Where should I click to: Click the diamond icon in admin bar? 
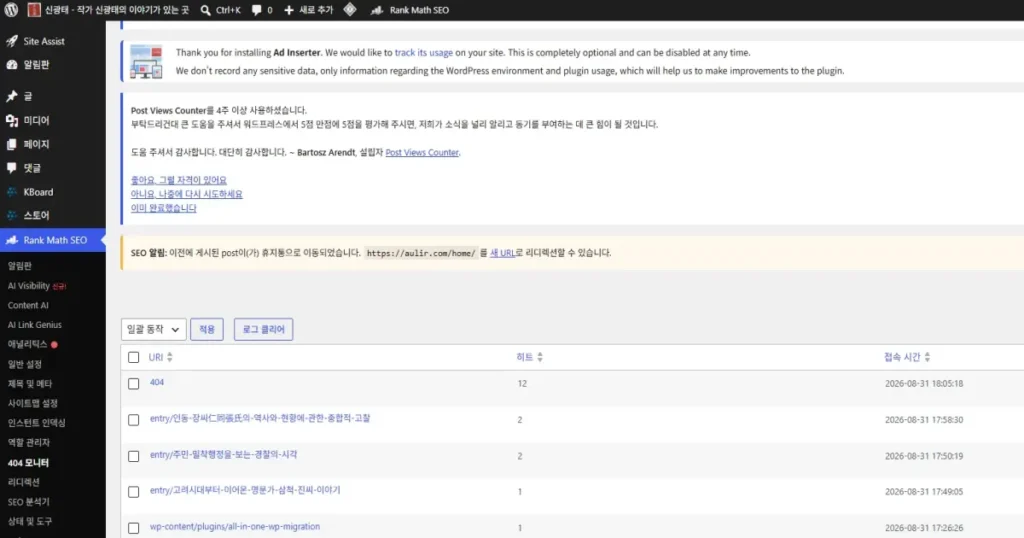pyautogui.click(x=350, y=9)
